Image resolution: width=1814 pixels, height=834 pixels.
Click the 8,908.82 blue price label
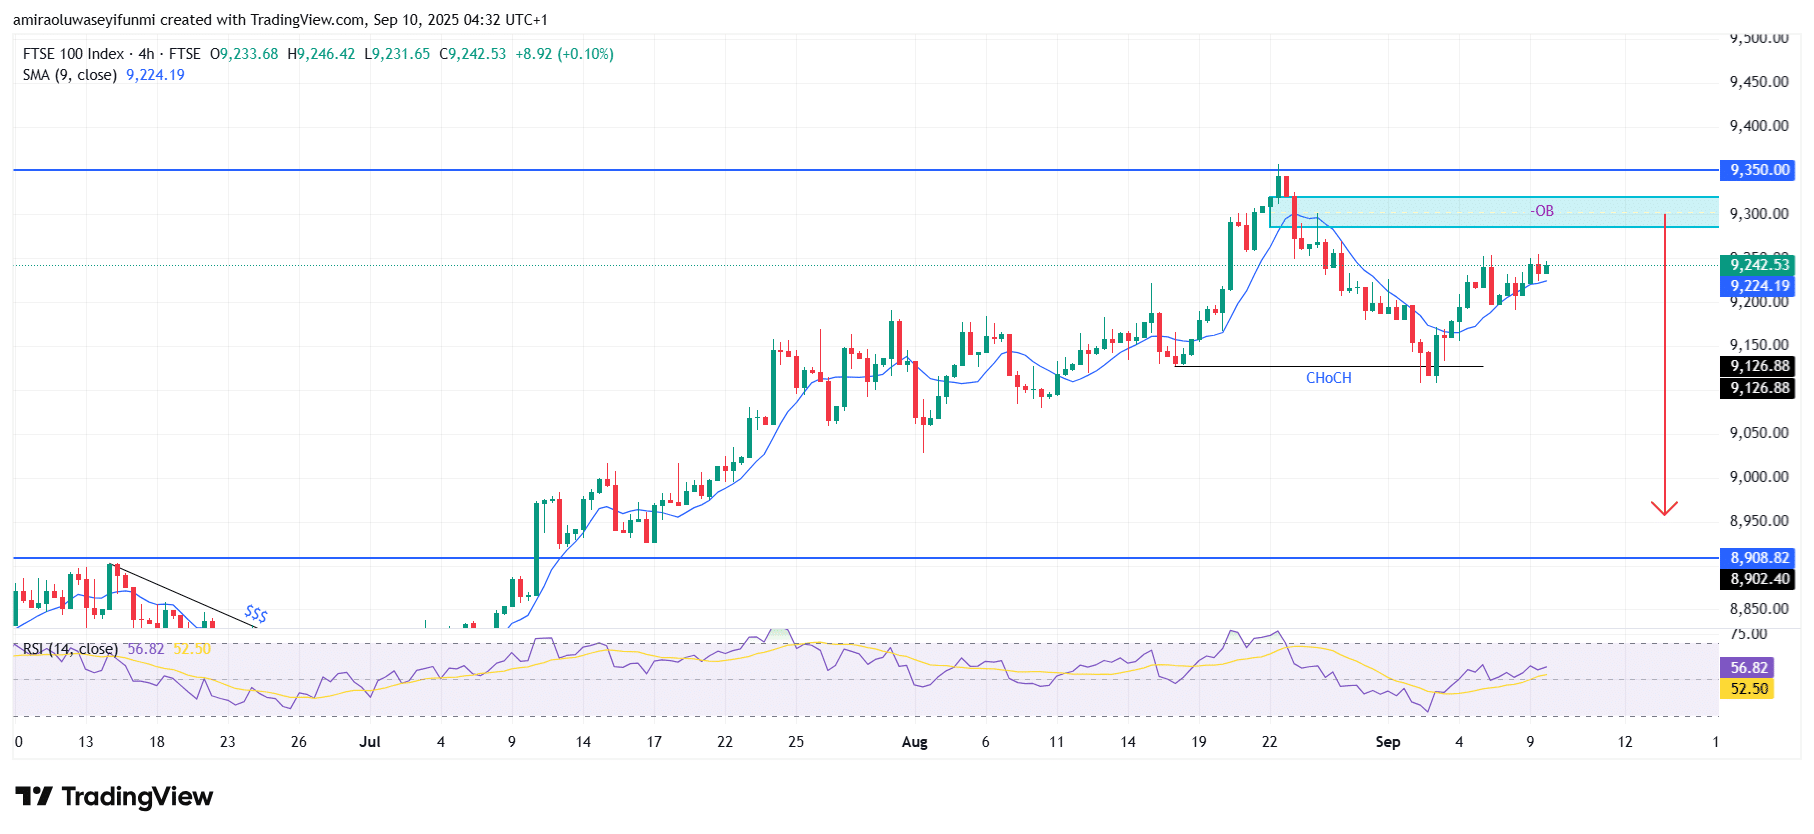[x=1757, y=558]
